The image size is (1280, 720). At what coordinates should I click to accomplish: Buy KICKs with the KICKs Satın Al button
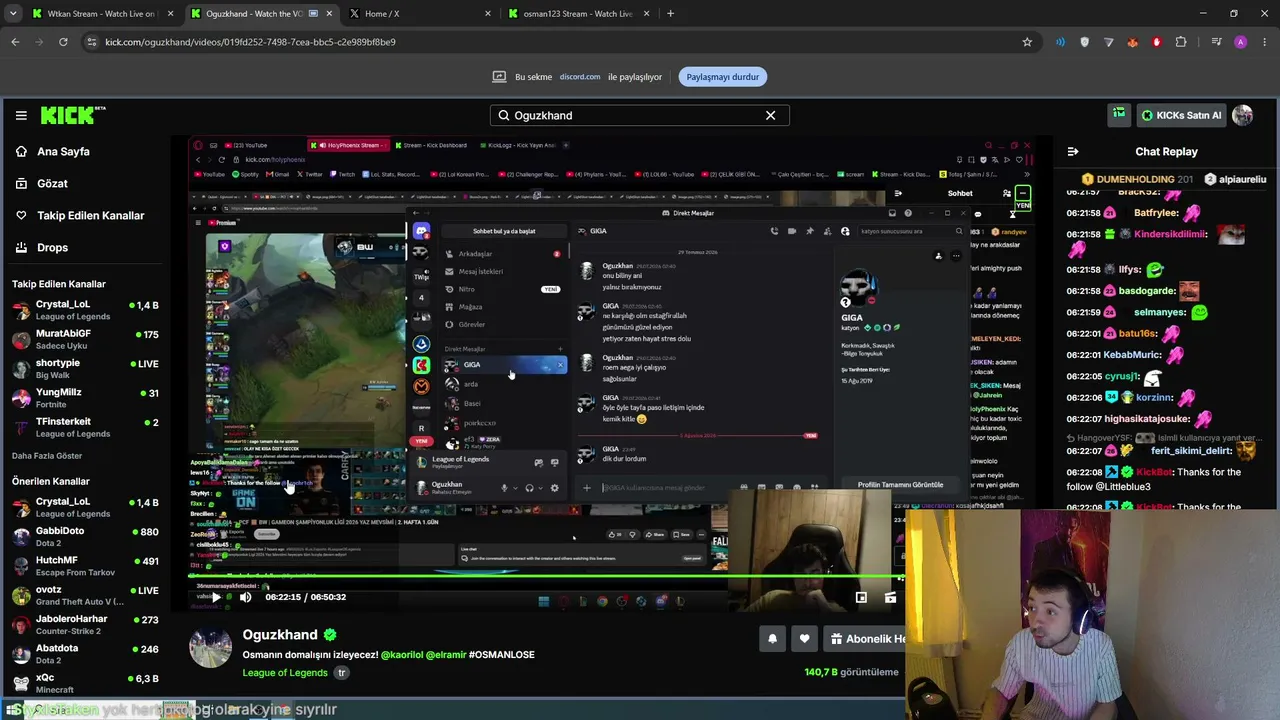click(x=1182, y=115)
